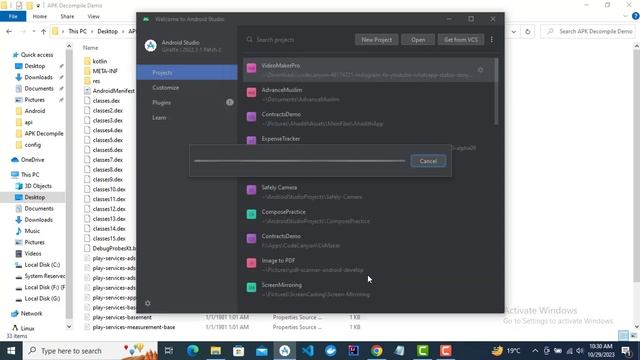
Task: Click the AdvanceMuslim project icon
Action: [251, 92]
